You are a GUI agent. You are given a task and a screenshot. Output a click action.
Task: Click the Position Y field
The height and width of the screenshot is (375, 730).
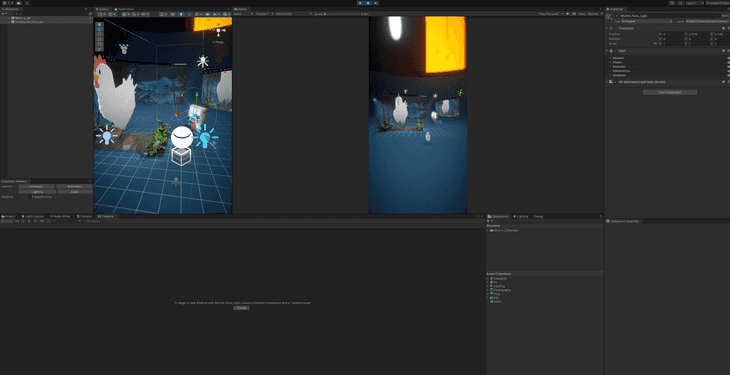[x=699, y=34]
